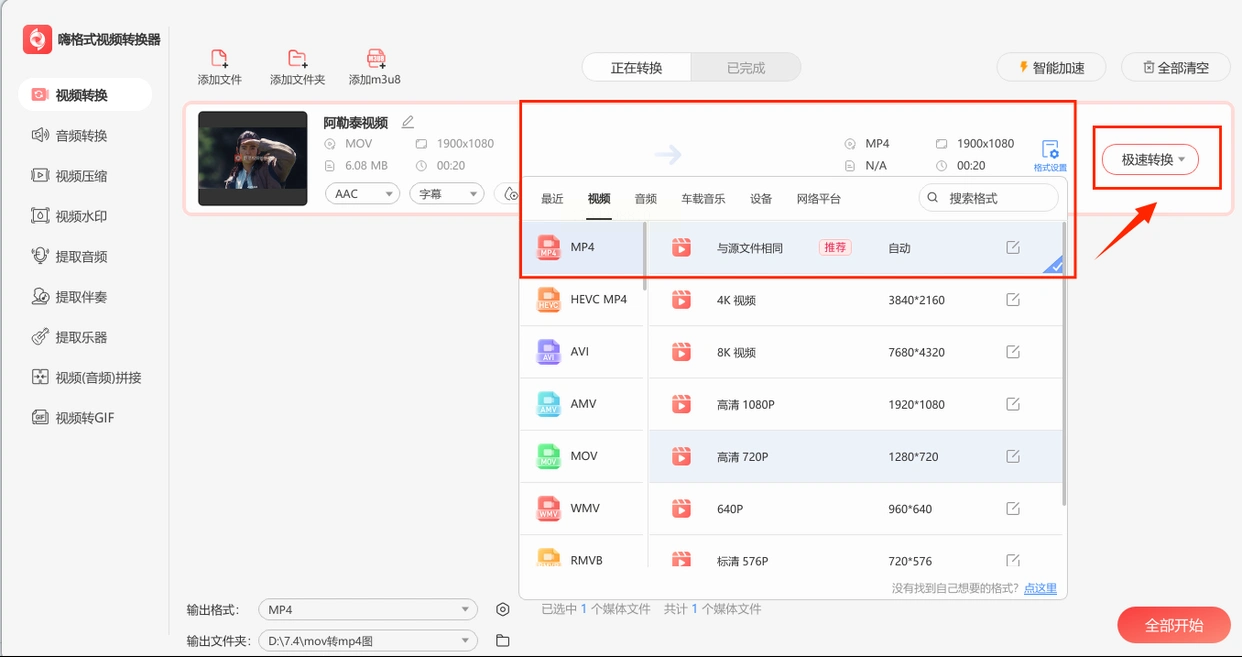Switch to the 音频 format tab
Image resolution: width=1242 pixels, height=657 pixels.
point(646,199)
